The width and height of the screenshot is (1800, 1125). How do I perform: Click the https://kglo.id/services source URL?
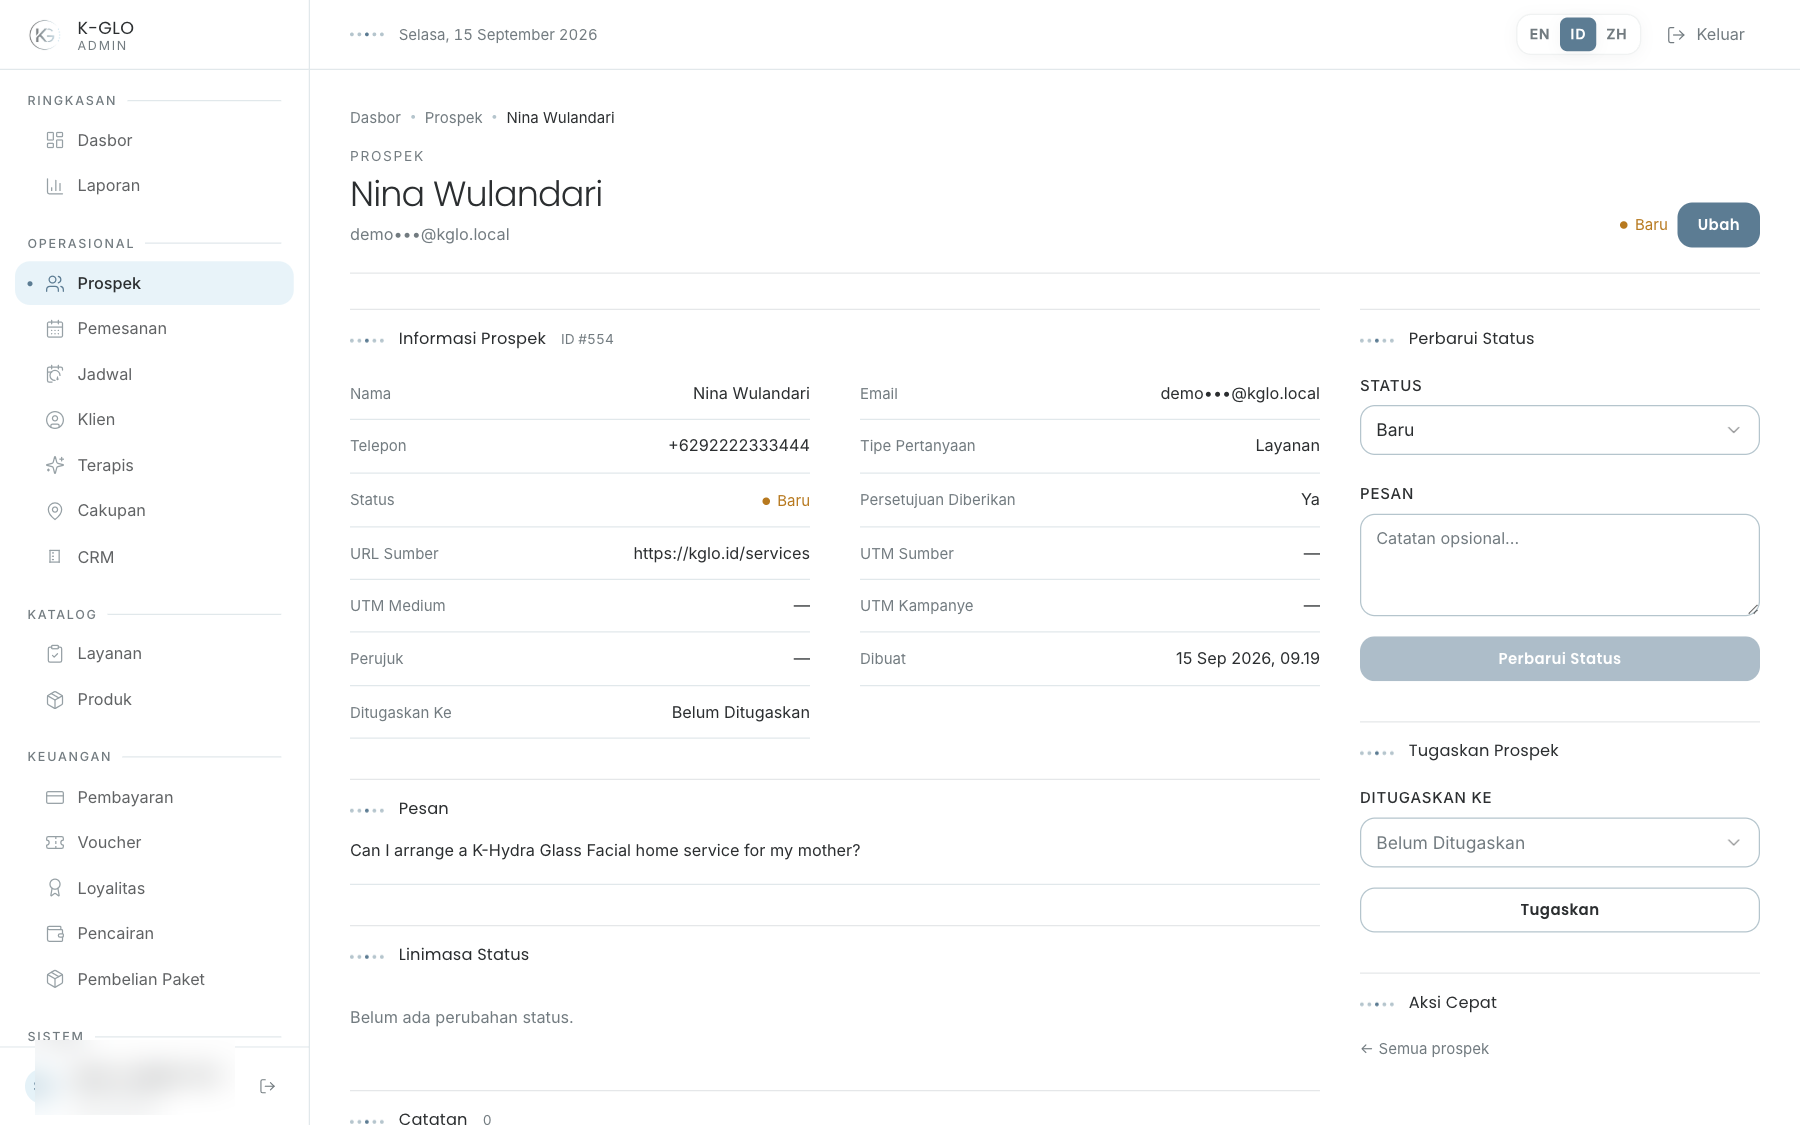coord(721,554)
